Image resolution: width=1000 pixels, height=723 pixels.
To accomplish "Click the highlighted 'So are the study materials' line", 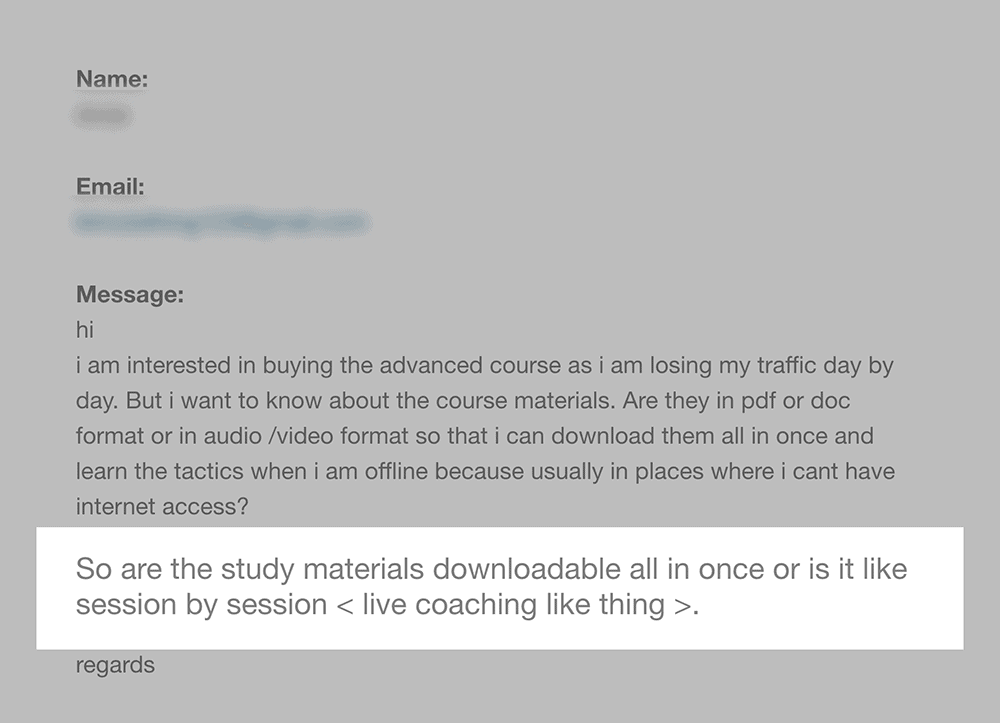I will click(x=491, y=569).
